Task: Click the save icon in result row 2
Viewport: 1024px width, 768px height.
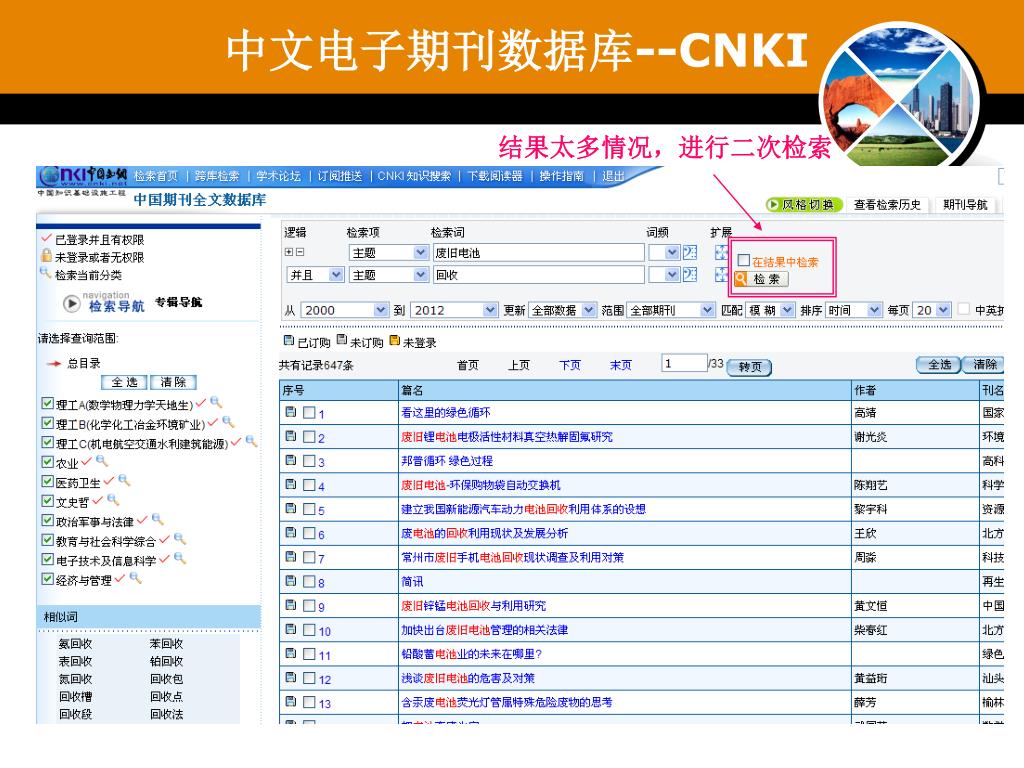Action: coord(291,436)
